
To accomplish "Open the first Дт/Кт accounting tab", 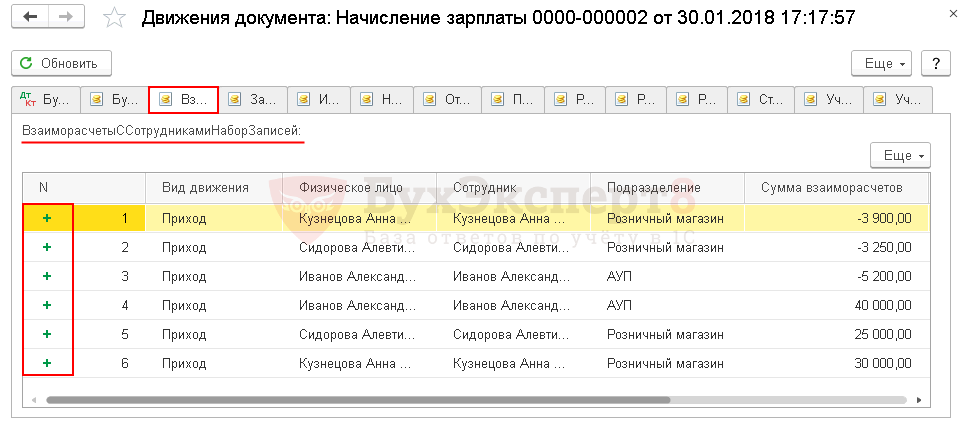I will [46, 99].
